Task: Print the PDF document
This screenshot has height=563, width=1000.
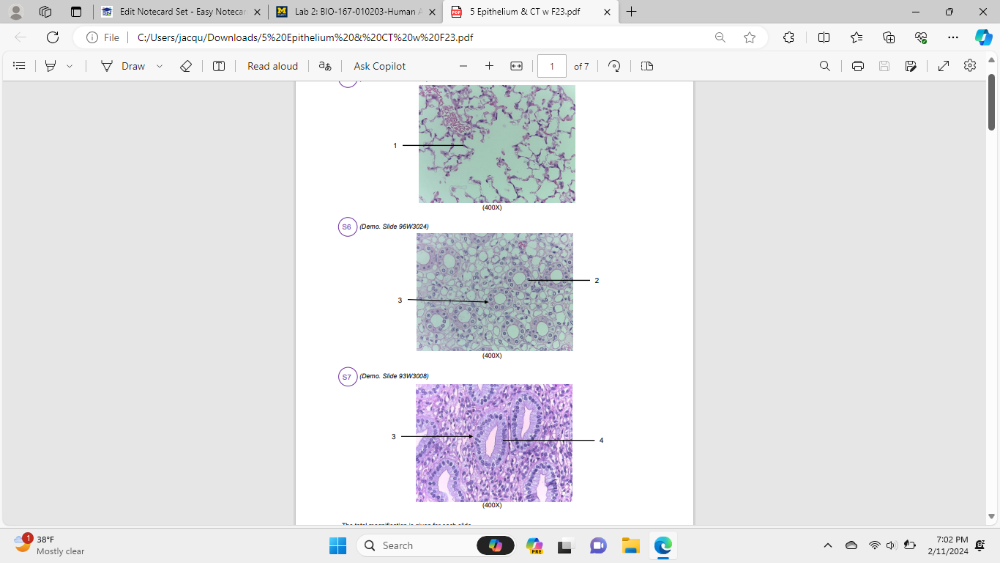Action: click(x=857, y=66)
